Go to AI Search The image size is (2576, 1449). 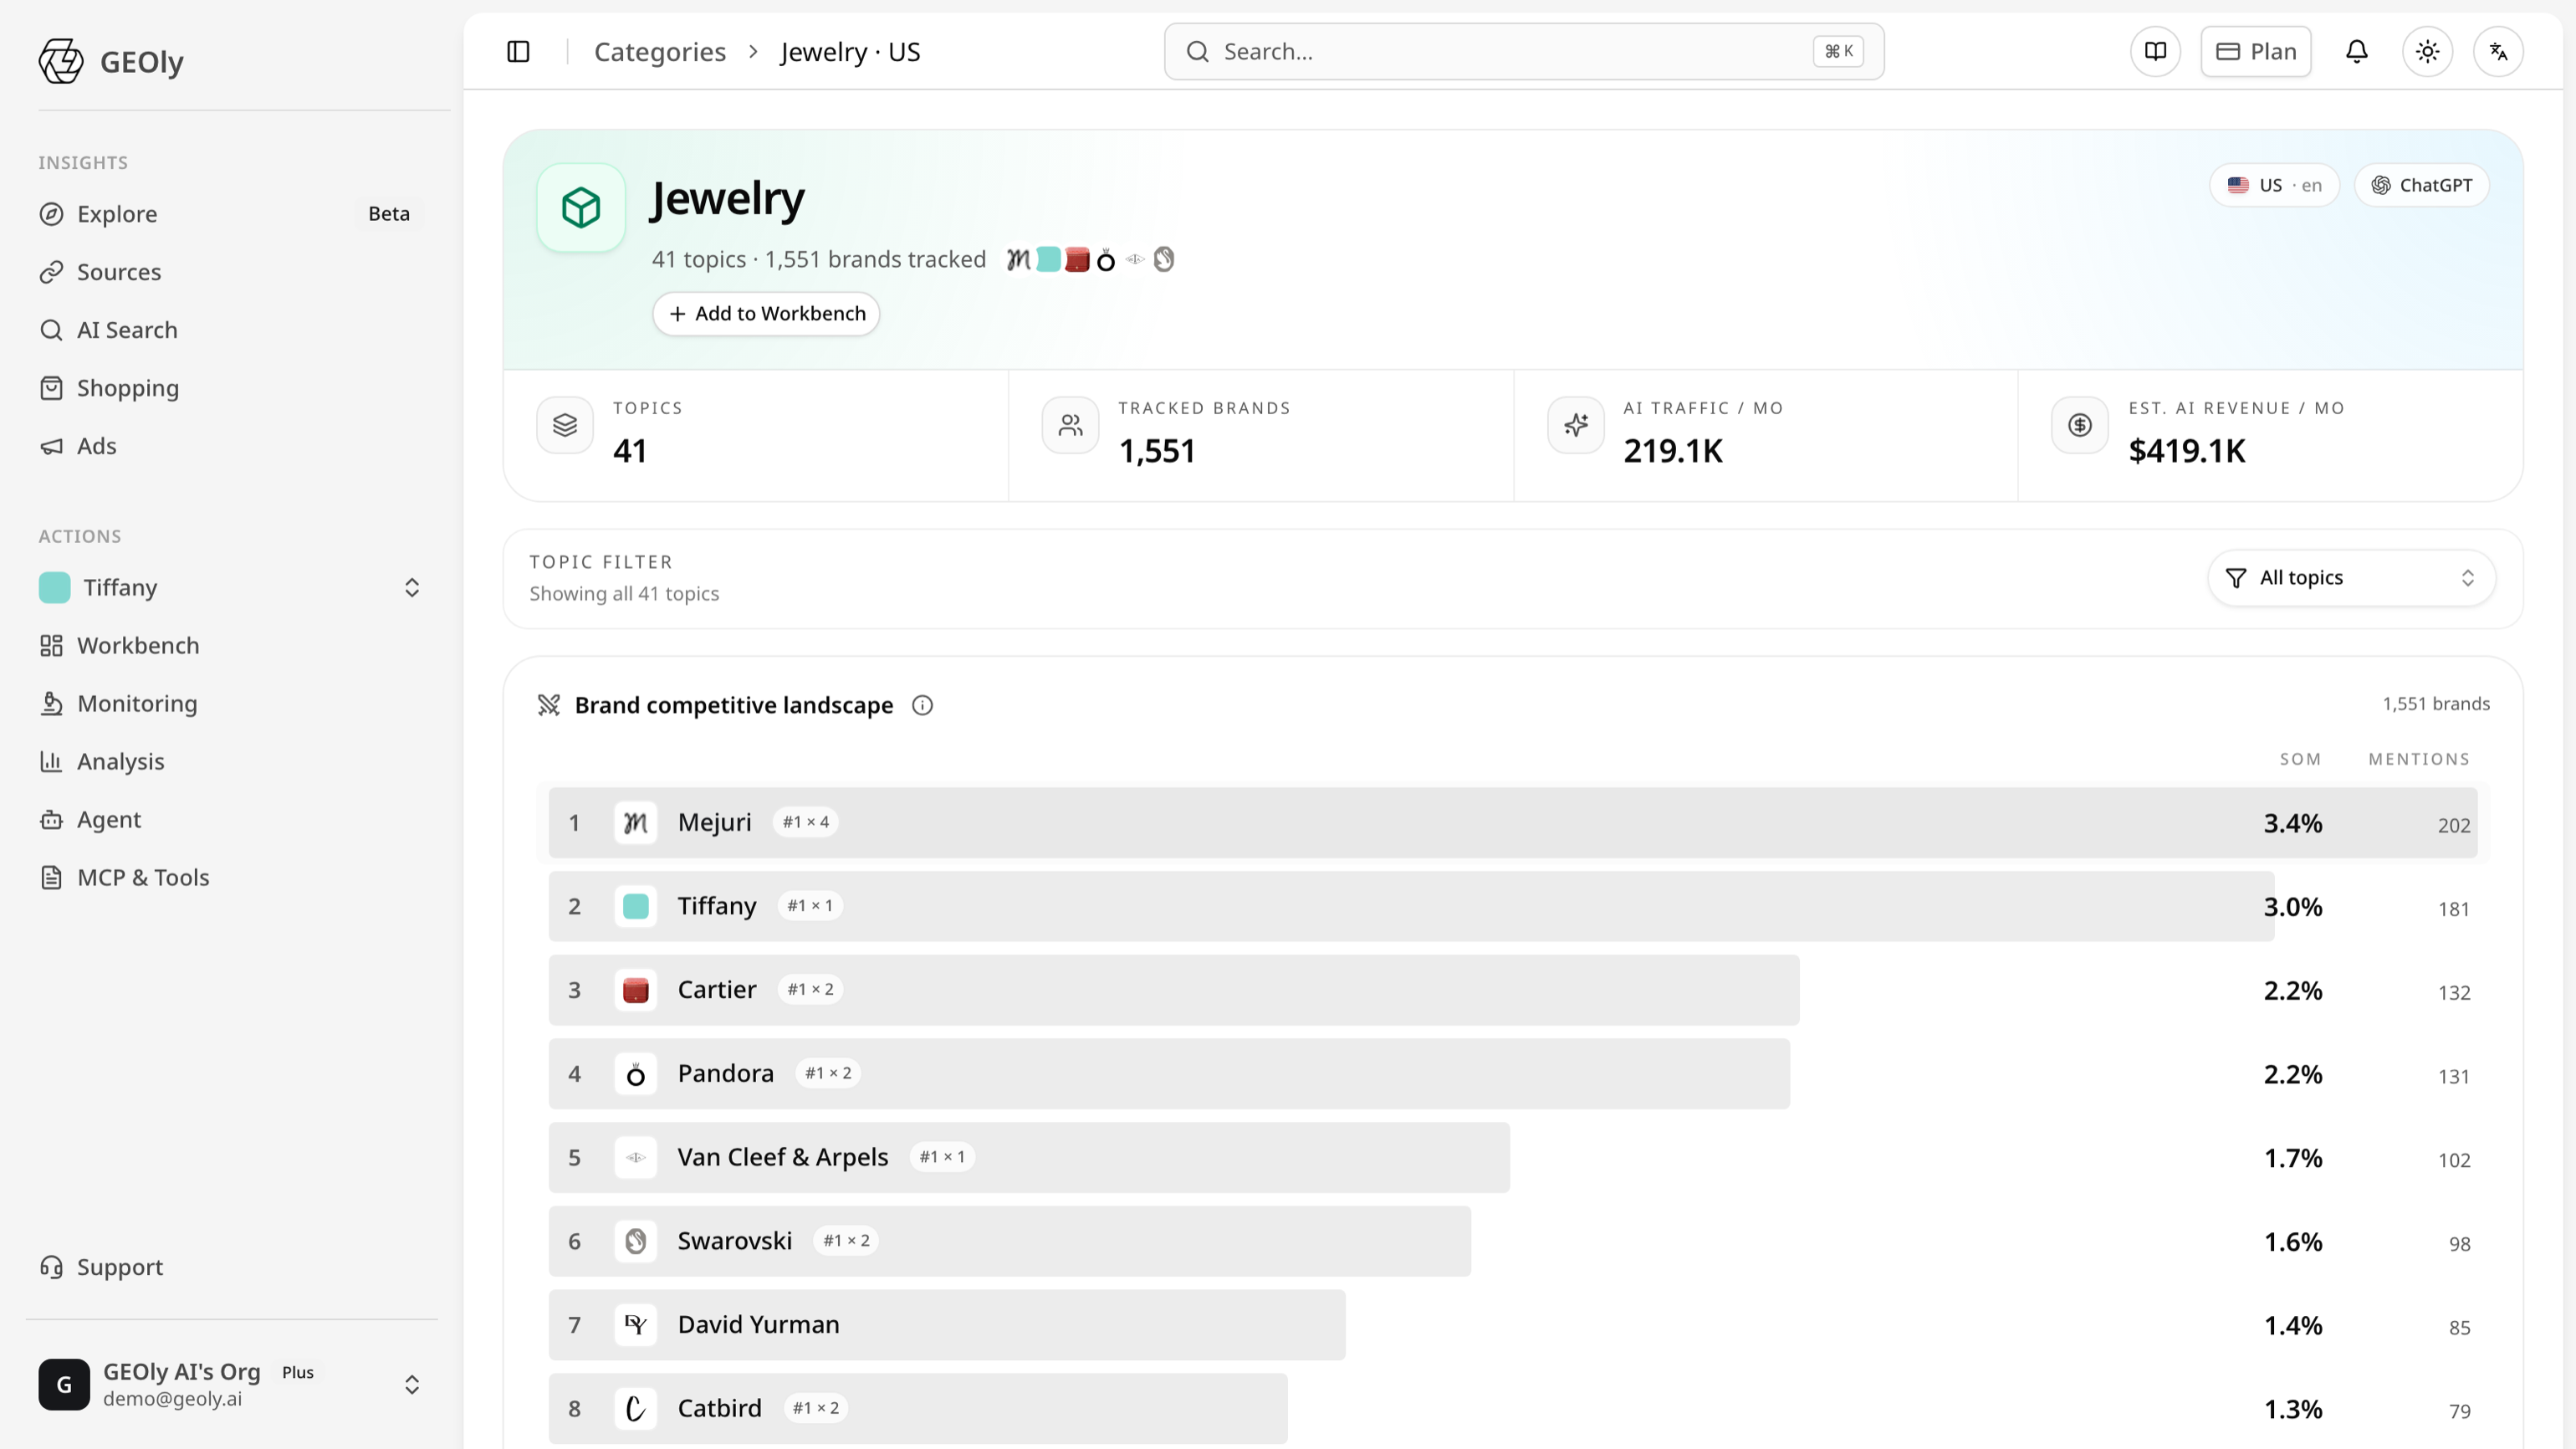[x=232, y=330]
